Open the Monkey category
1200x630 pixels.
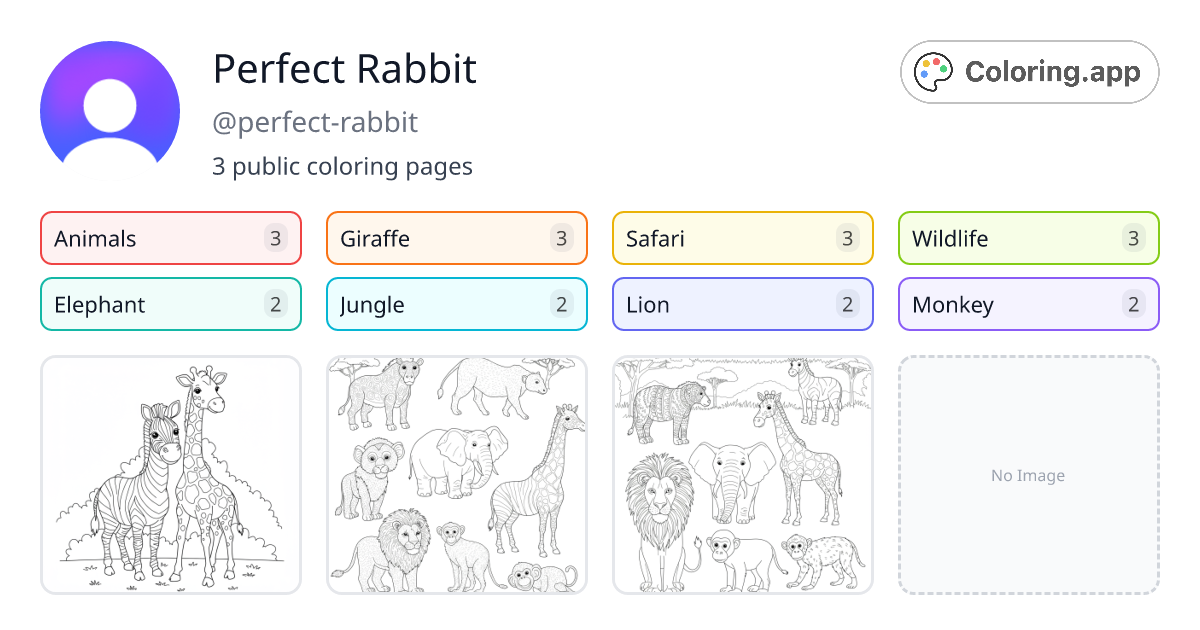1028,304
